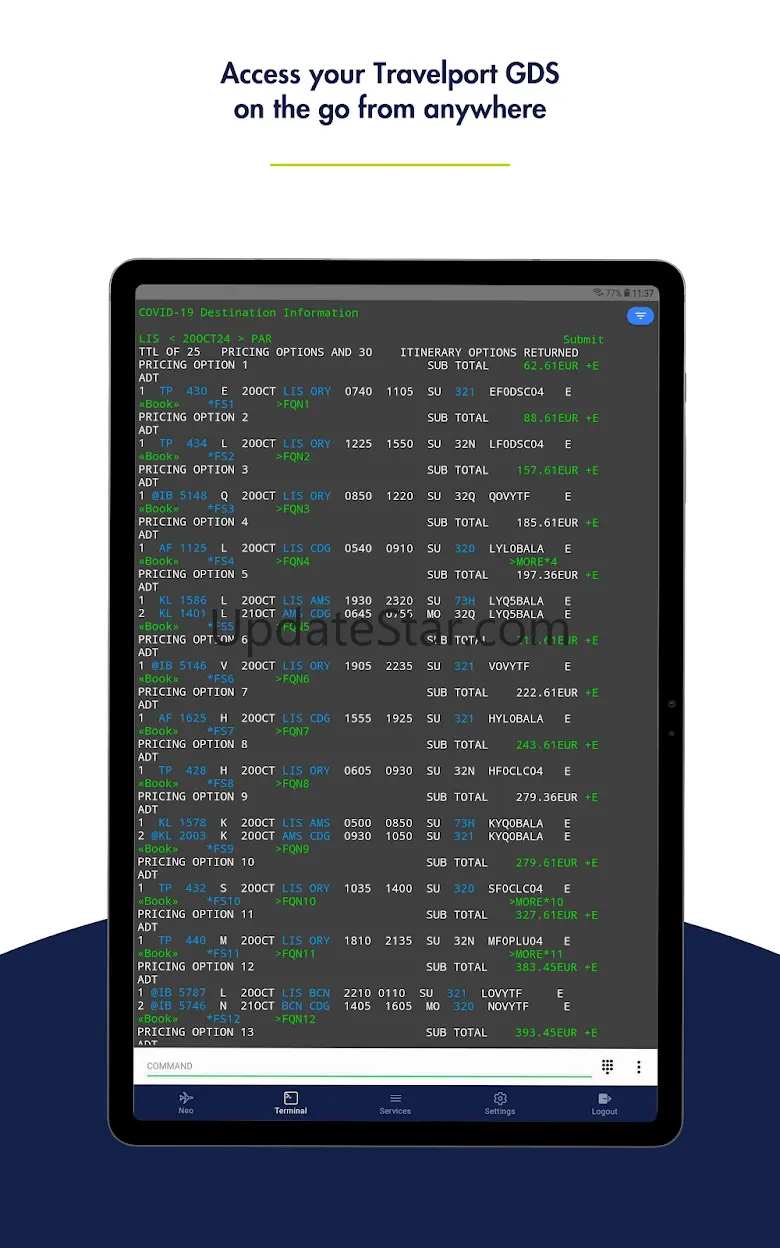Click «Book» for pricing option 12
This screenshot has width=780, height=1248.
coord(158,1020)
